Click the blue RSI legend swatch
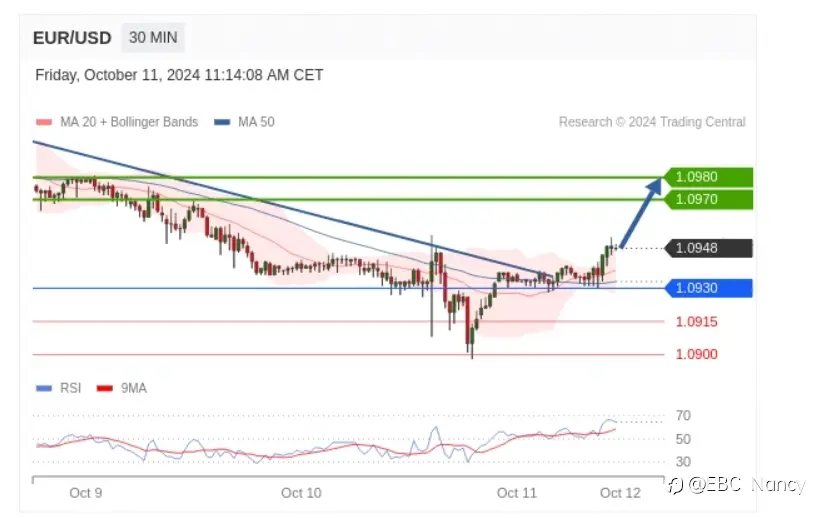 [x=44, y=388]
